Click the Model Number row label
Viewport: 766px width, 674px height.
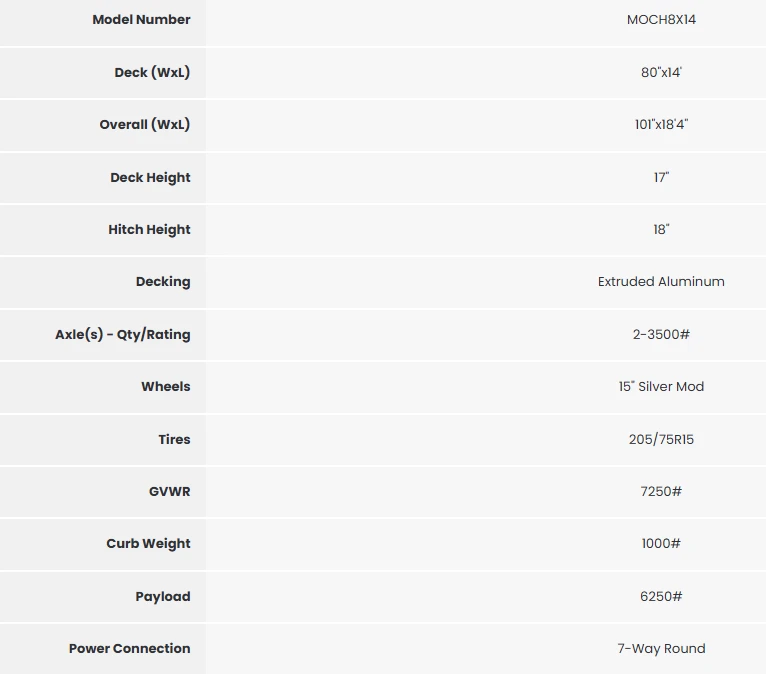tap(141, 20)
